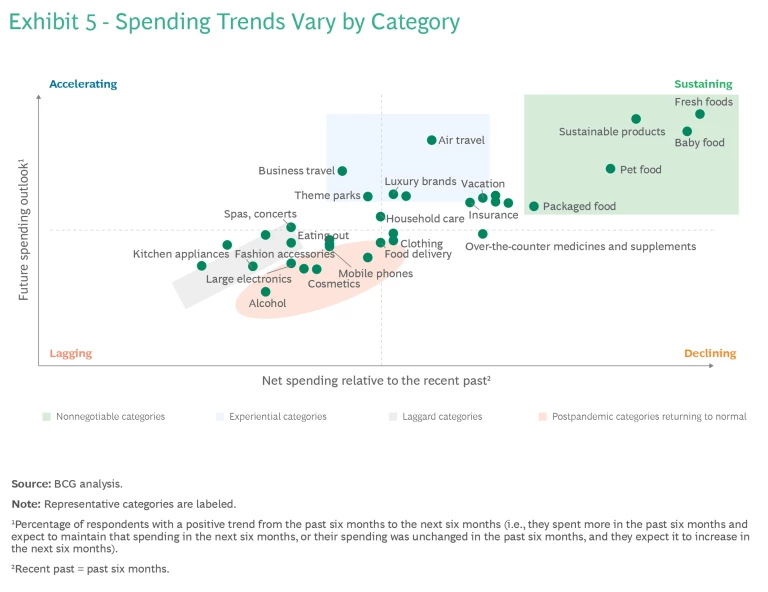The width and height of the screenshot is (768, 592).
Task: Select the Sustaining quadrant label
Action: 703,84
